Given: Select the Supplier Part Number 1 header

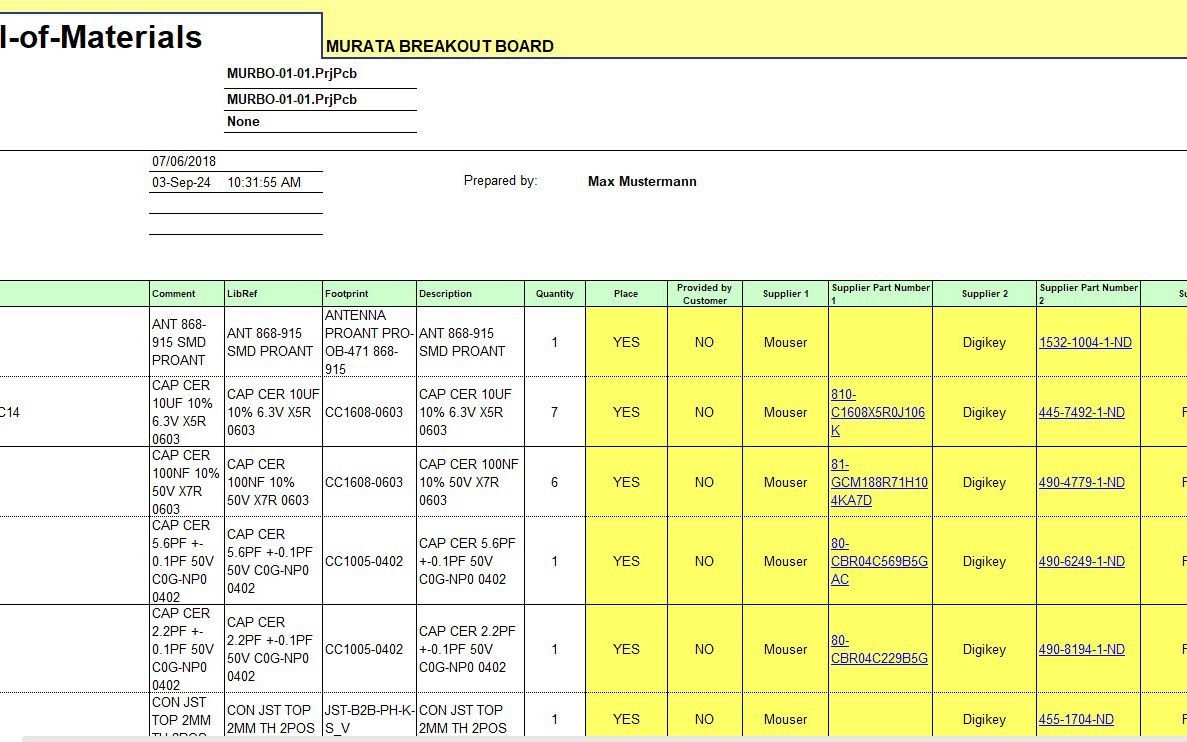Looking at the screenshot, I should click(880, 294).
